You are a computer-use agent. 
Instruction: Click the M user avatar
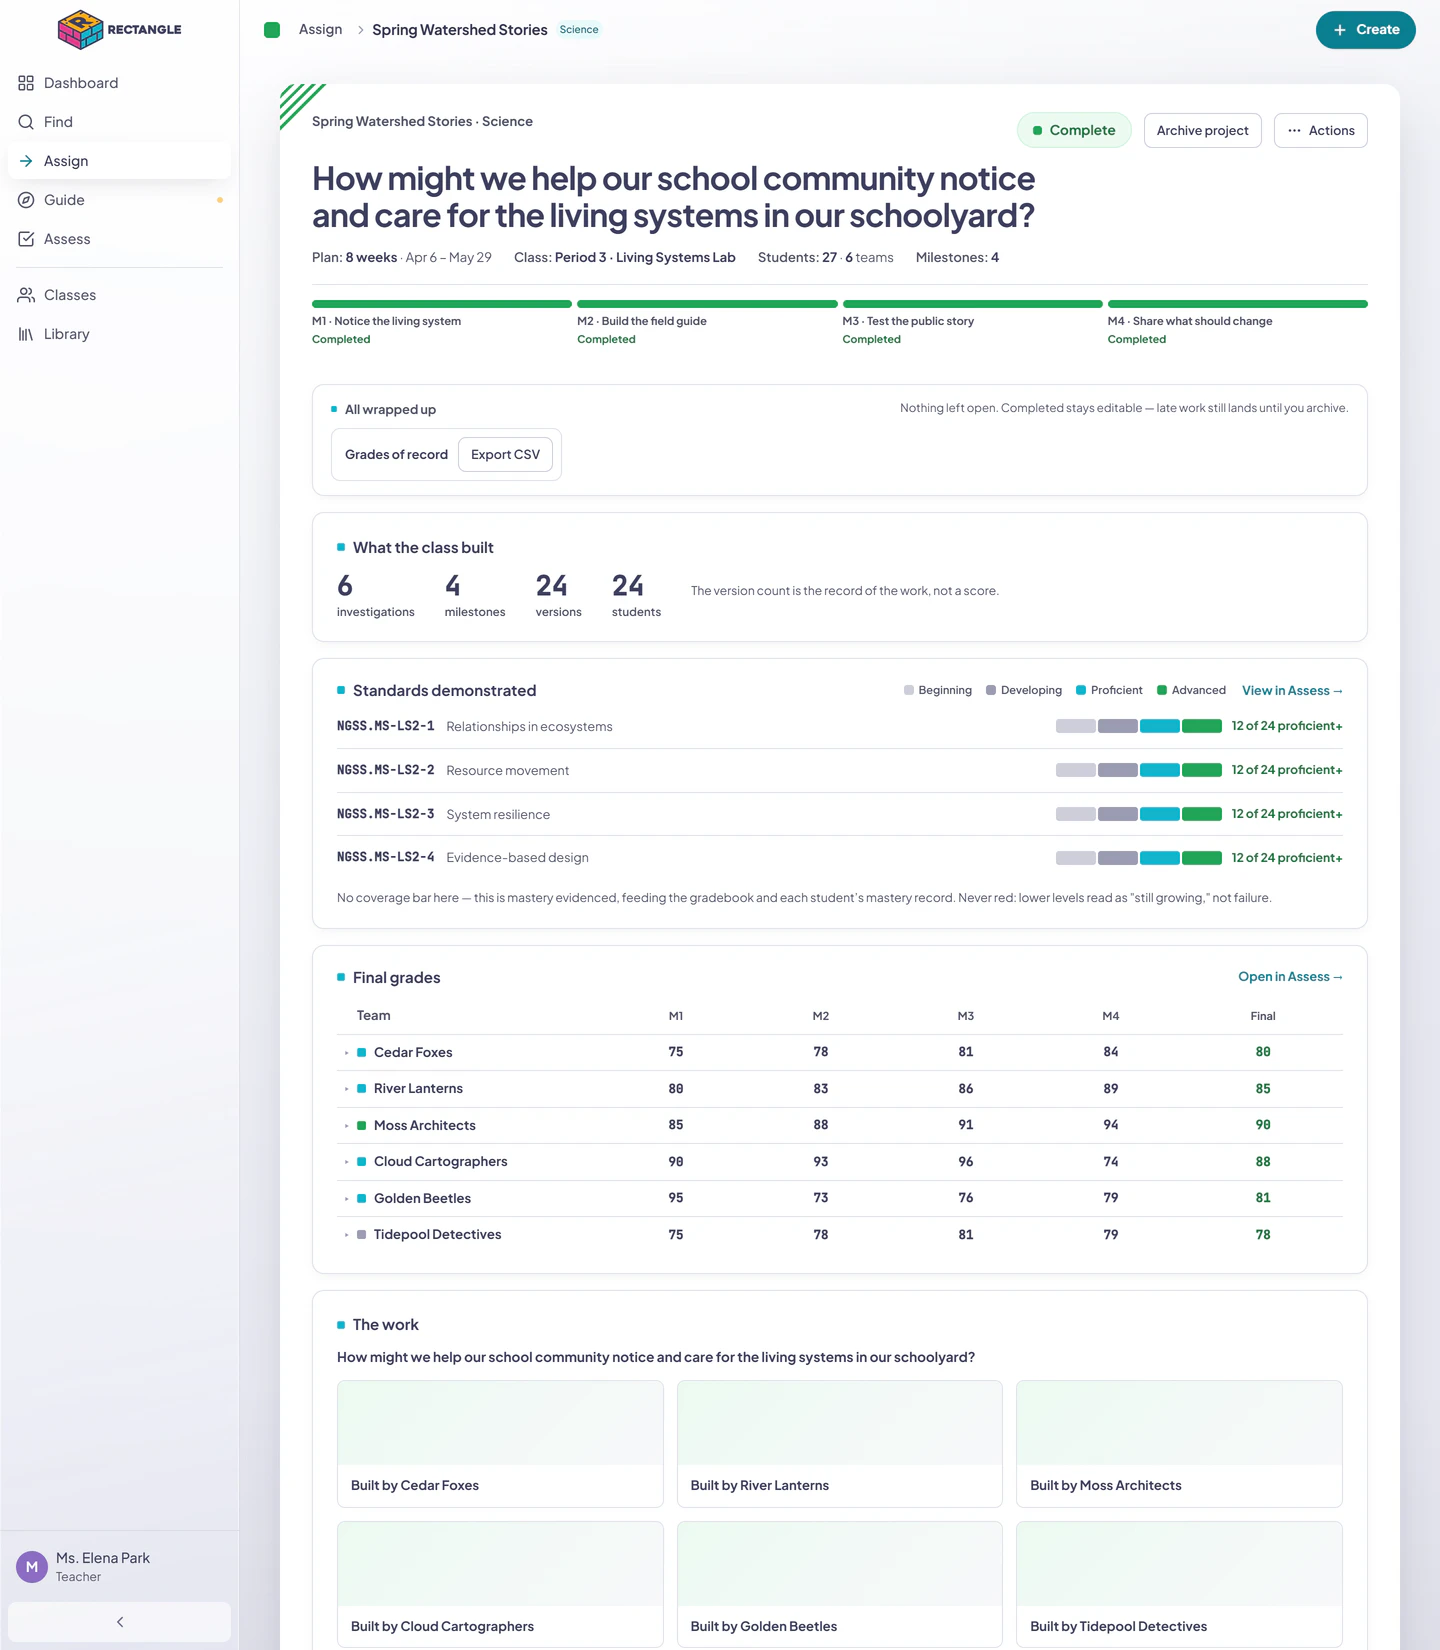tap(32, 1567)
